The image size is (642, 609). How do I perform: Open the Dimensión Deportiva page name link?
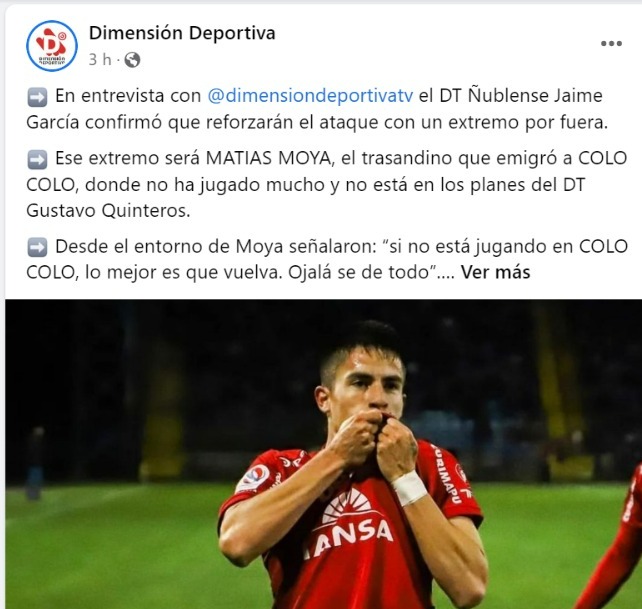[182, 33]
